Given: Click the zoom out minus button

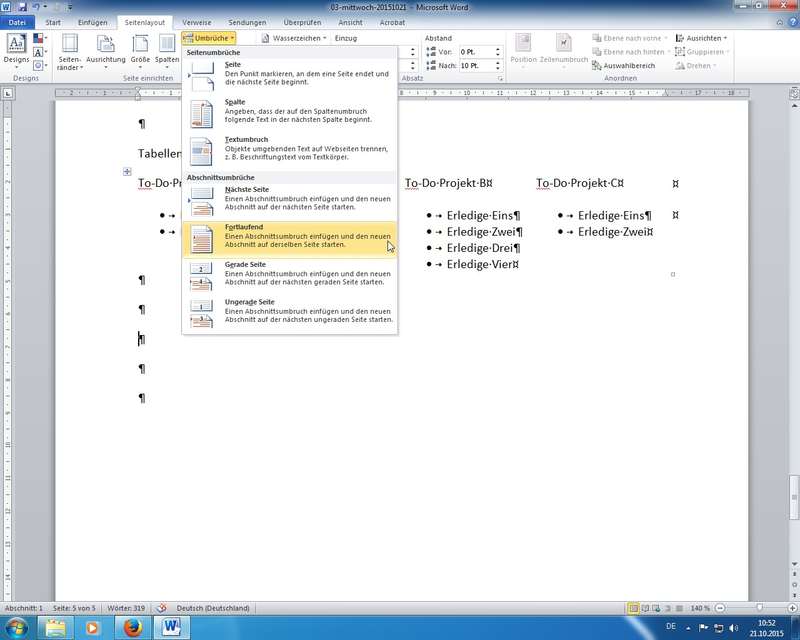Looking at the screenshot, I should [x=719, y=608].
